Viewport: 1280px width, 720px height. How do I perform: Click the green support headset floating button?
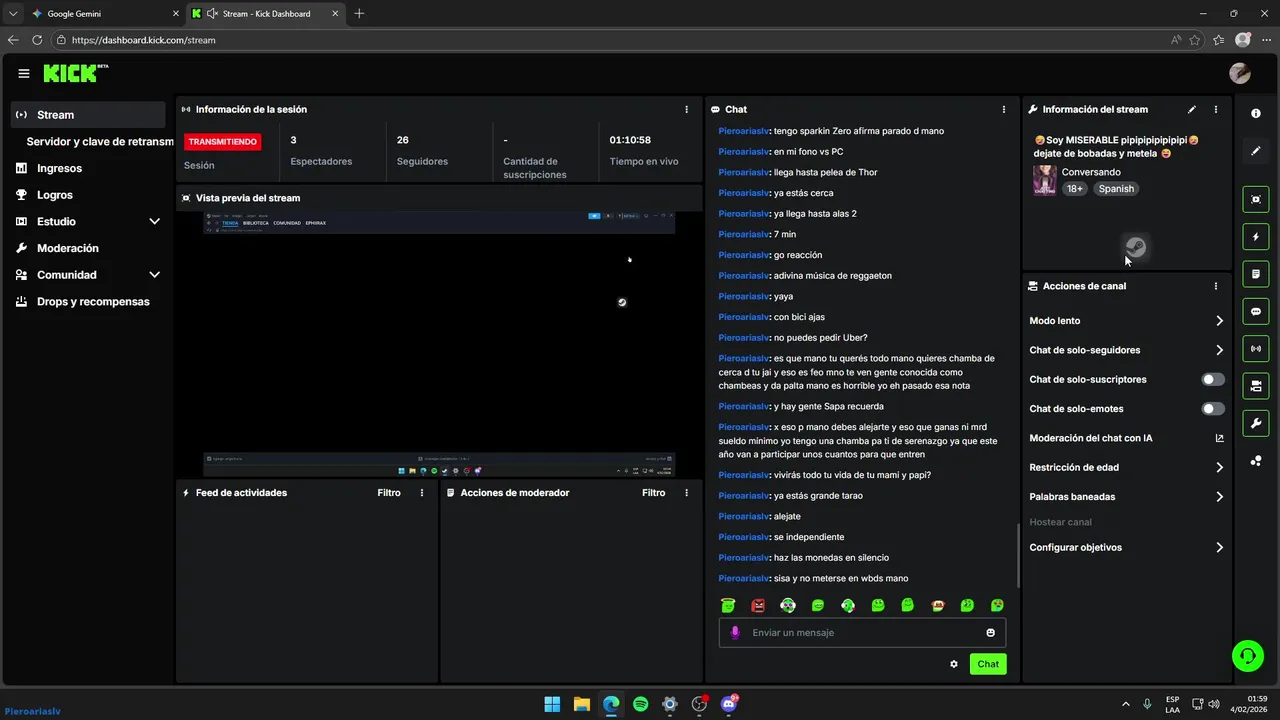[x=1248, y=656]
